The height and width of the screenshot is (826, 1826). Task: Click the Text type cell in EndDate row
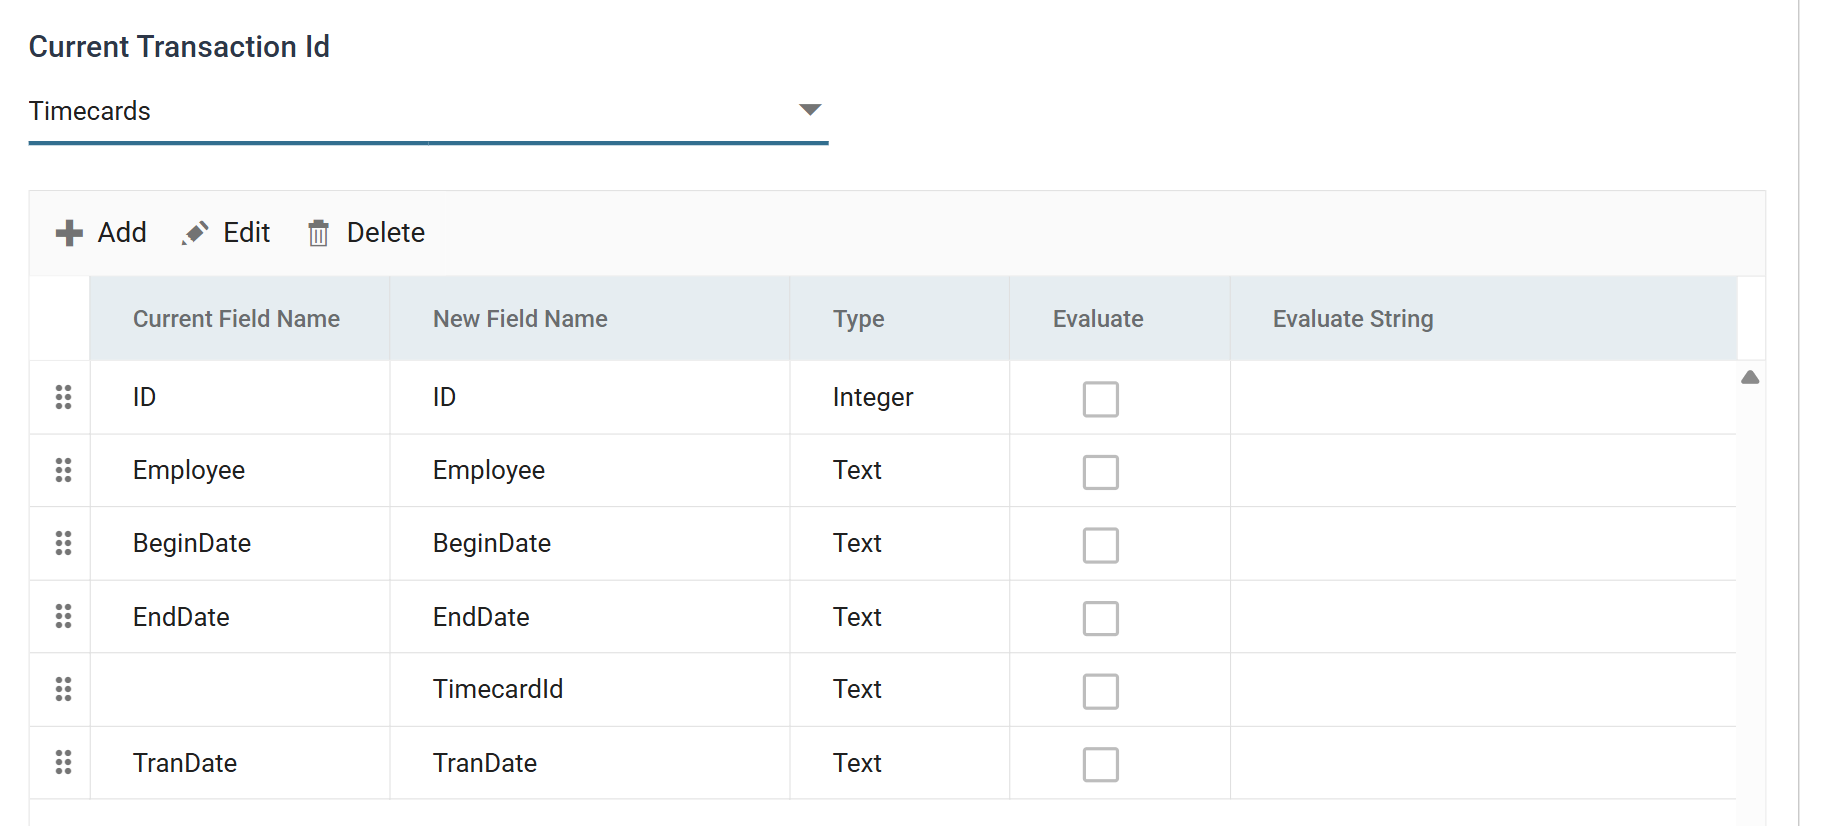tap(900, 616)
